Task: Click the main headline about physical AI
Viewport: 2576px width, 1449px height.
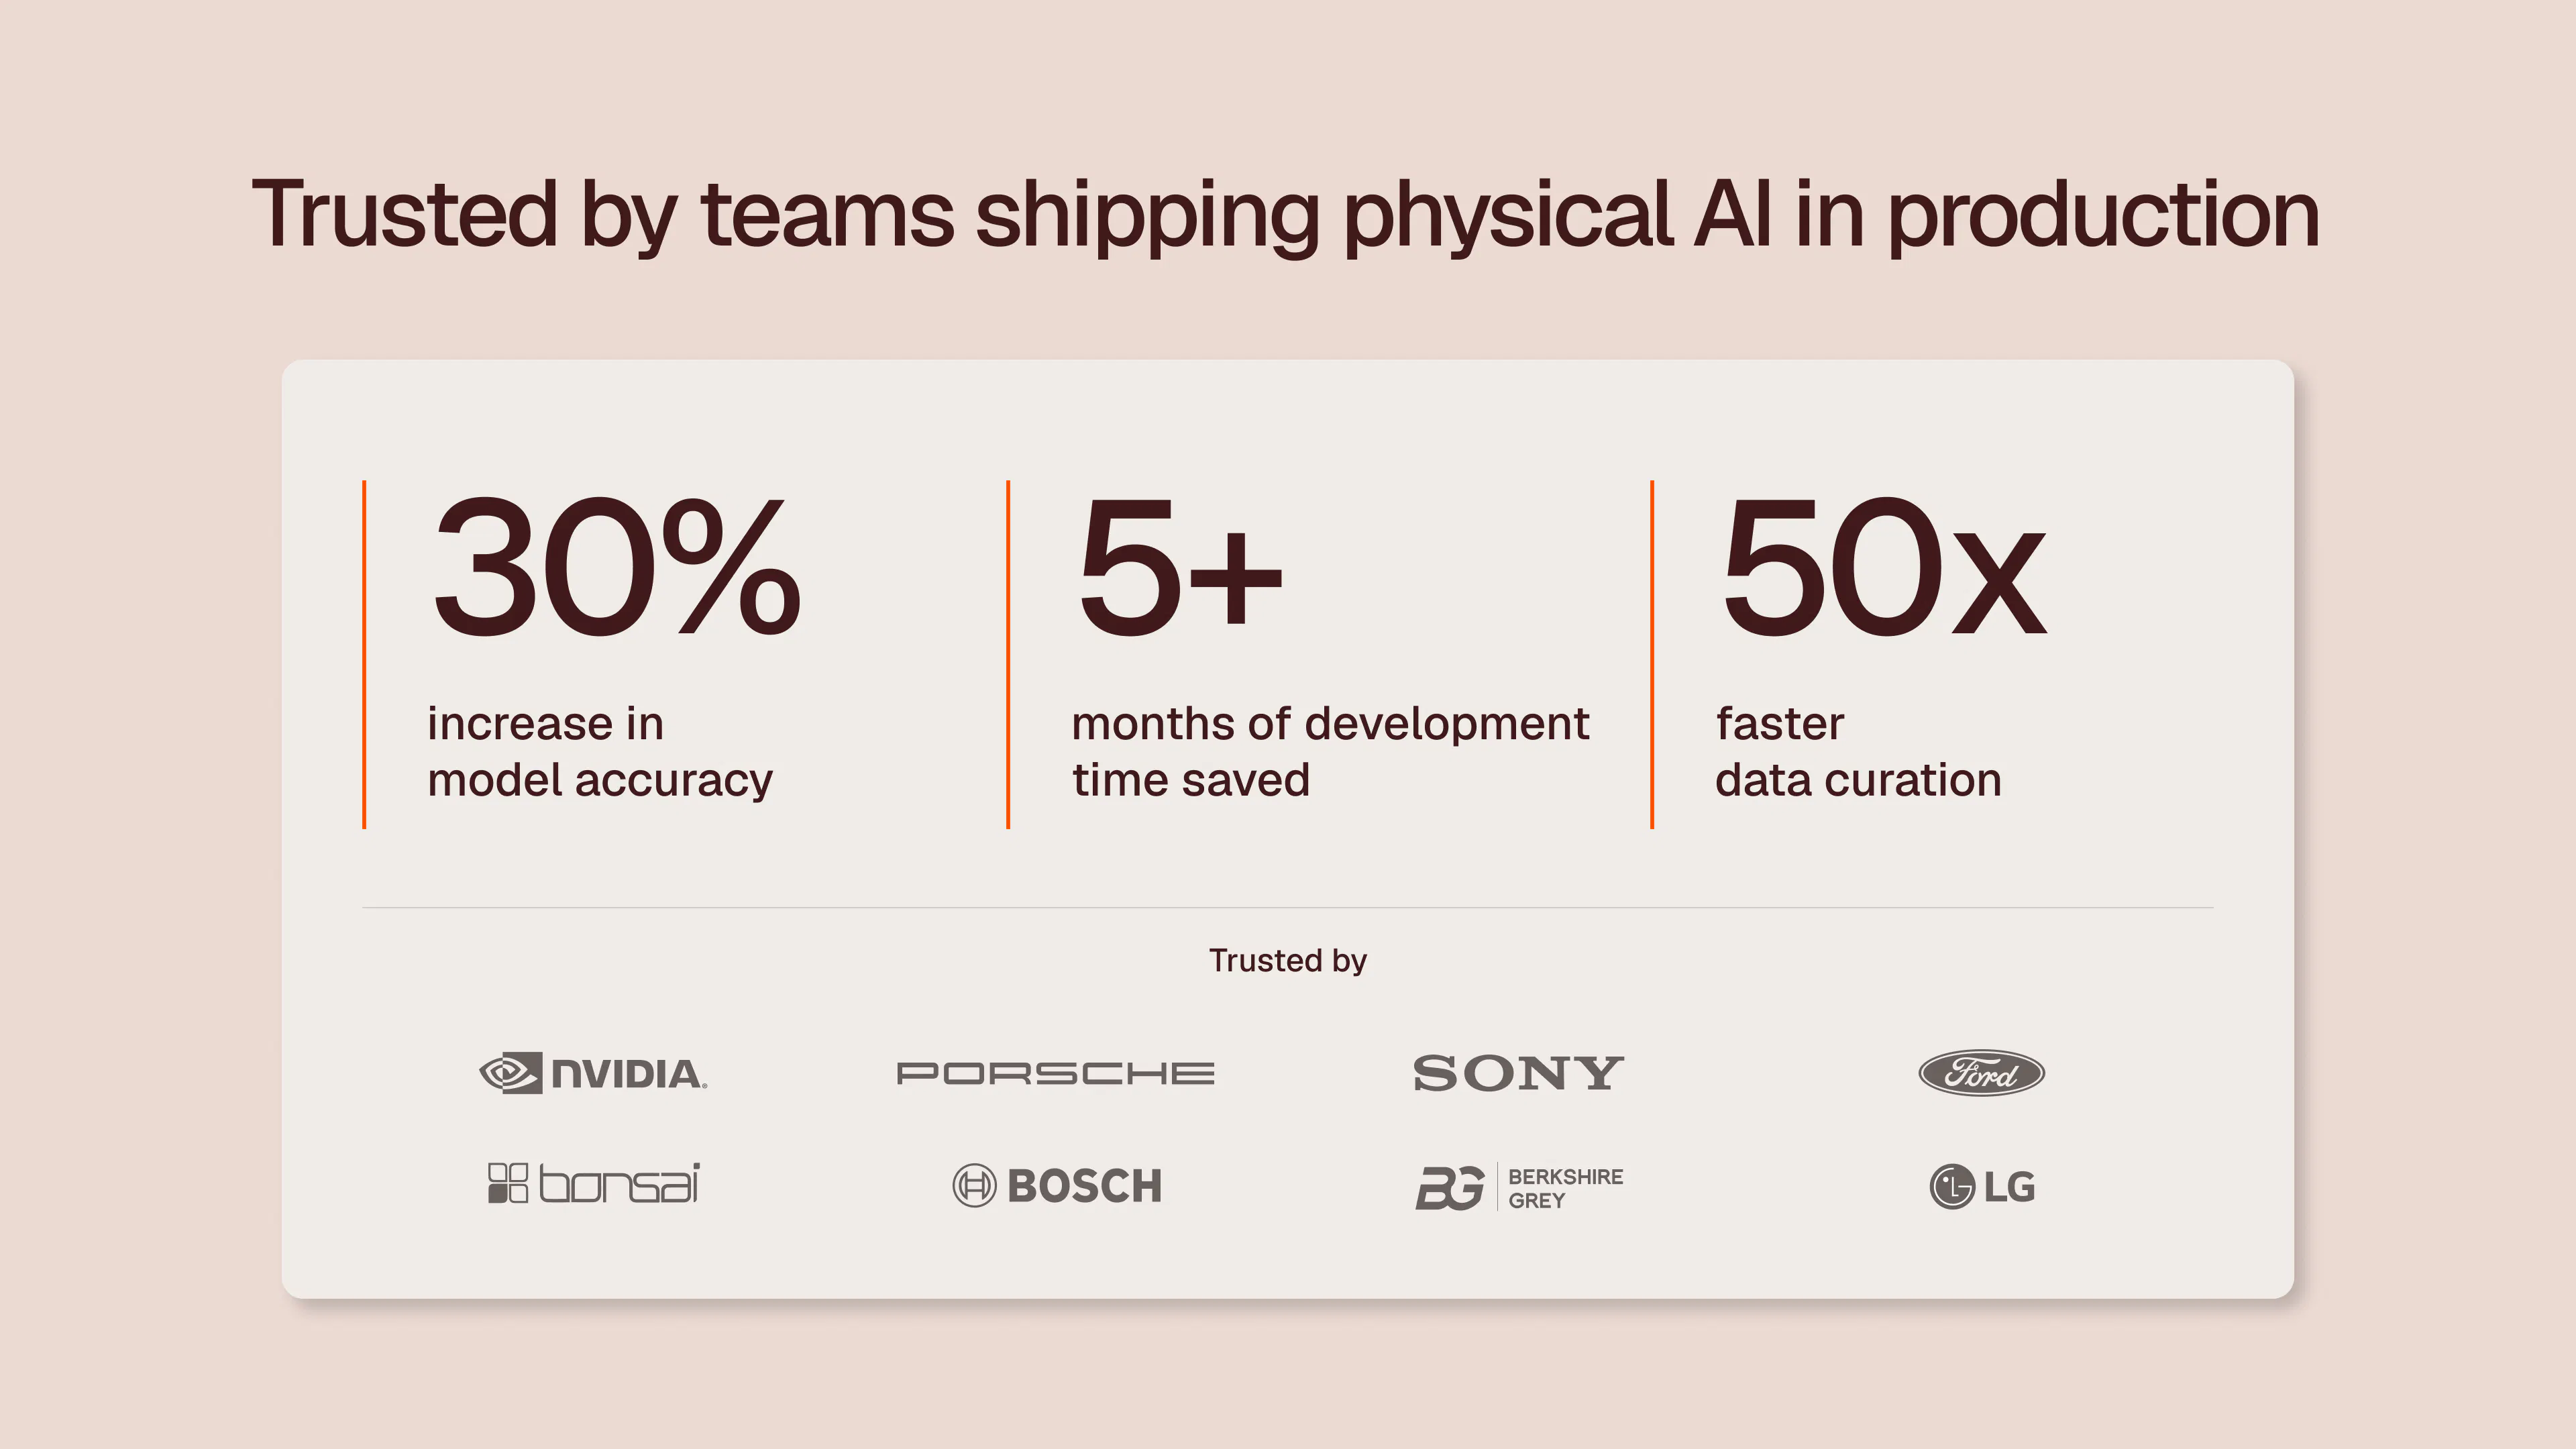Action: tap(1286, 215)
